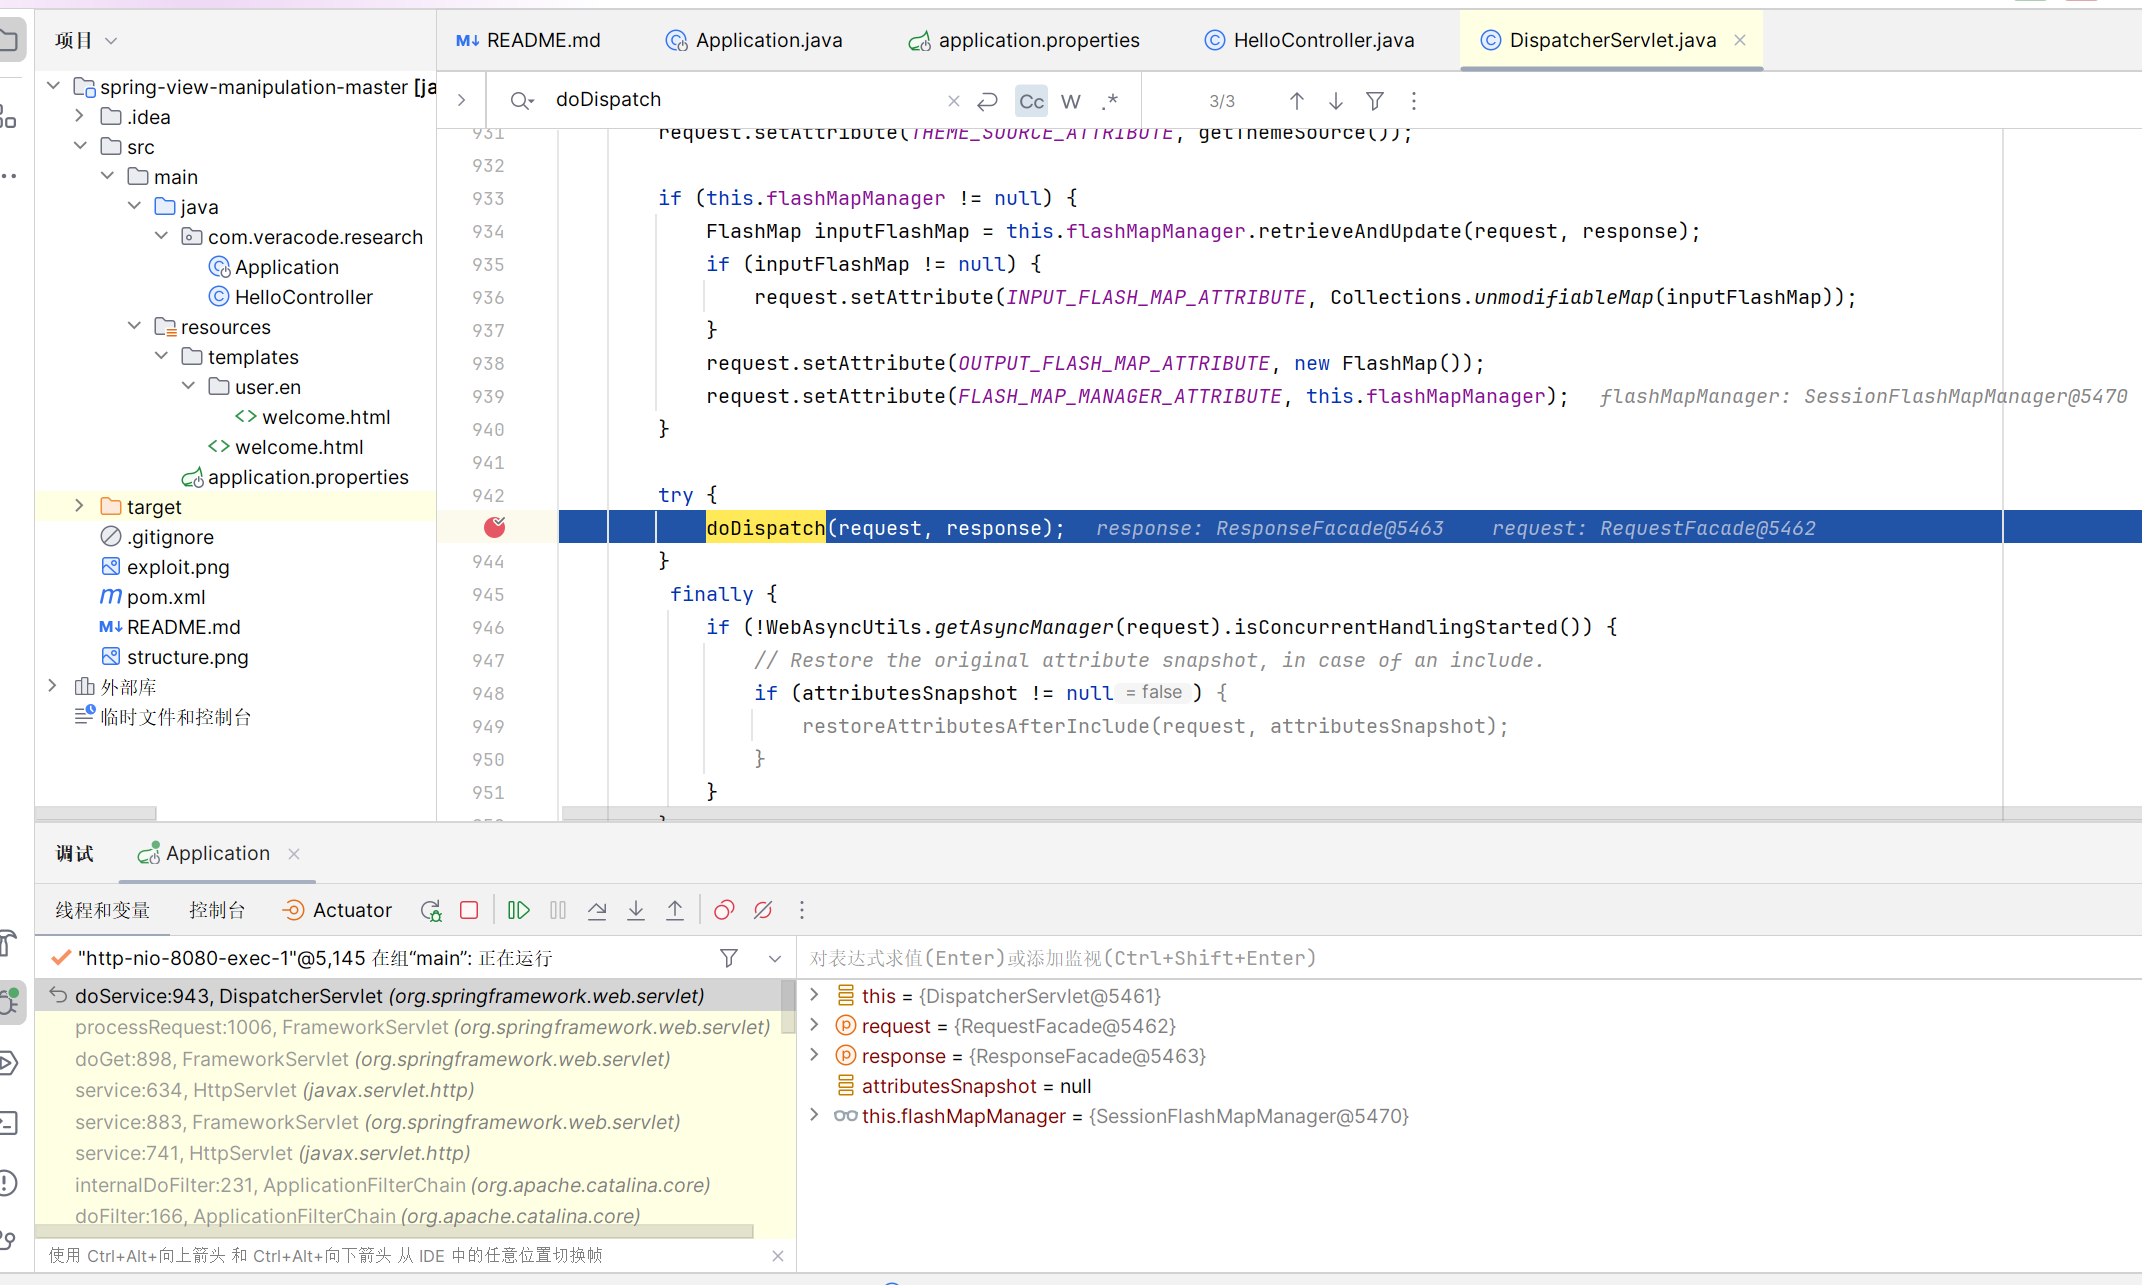Remove breakpoint on line 943

[x=495, y=527]
